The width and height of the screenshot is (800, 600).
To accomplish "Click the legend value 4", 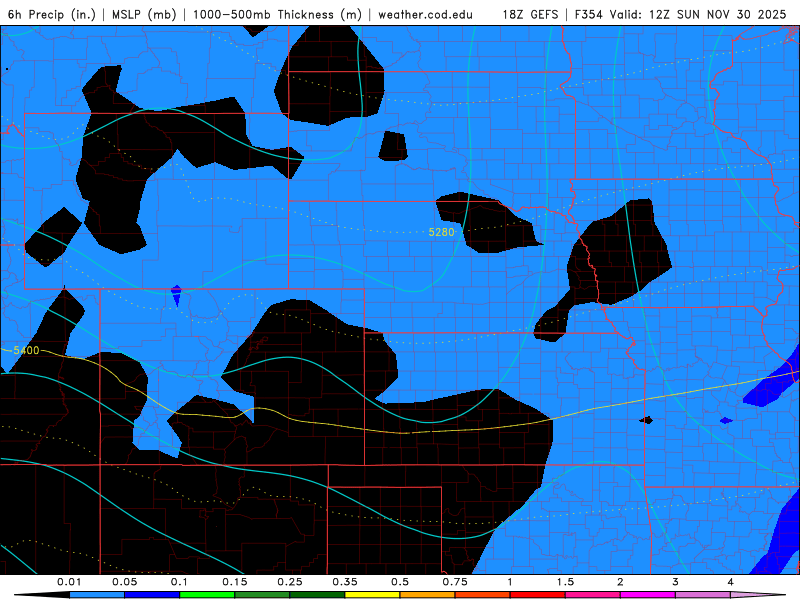I will [x=731, y=582].
